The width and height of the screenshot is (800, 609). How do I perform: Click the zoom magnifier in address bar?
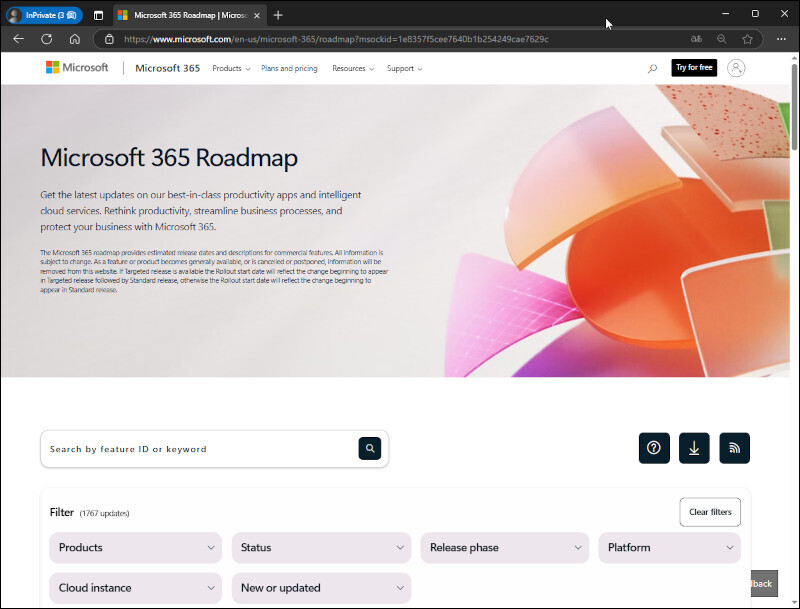721,39
